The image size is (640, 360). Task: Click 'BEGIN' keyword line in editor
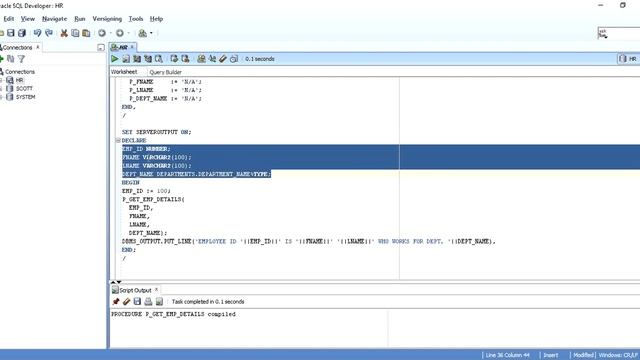click(131, 182)
